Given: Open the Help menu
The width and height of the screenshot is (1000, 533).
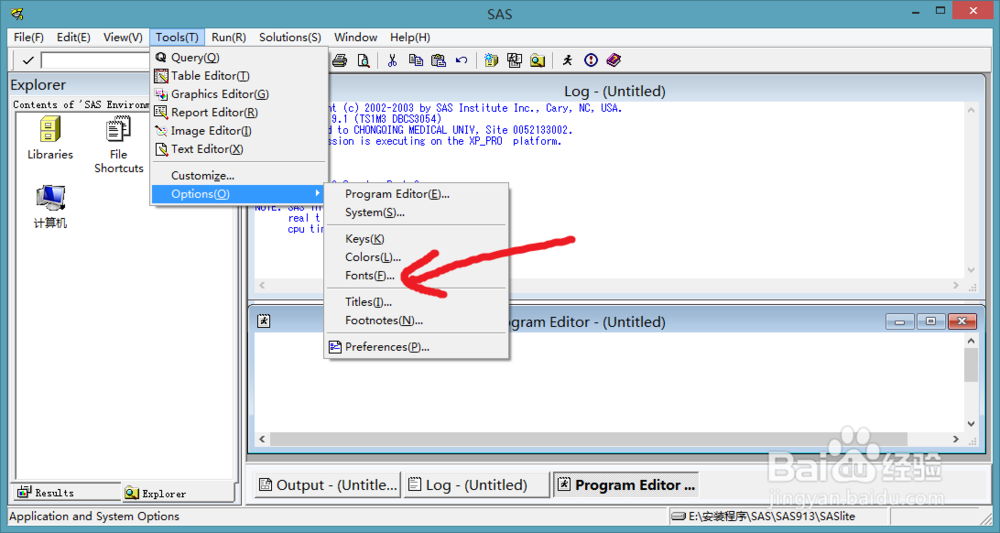Looking at the screenshot, I should (x=410, y=37).
